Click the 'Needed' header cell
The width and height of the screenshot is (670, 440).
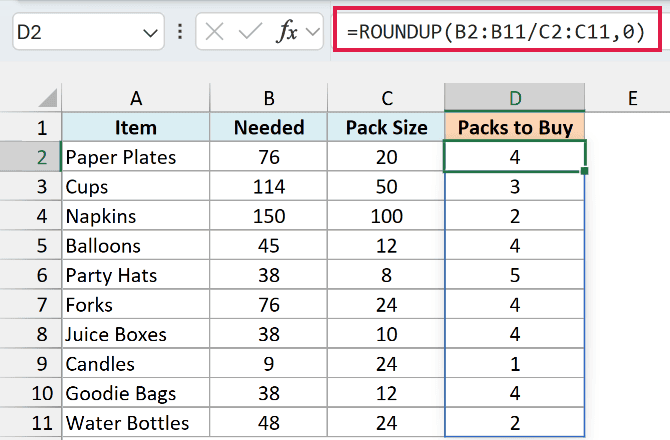coord(269,127)
